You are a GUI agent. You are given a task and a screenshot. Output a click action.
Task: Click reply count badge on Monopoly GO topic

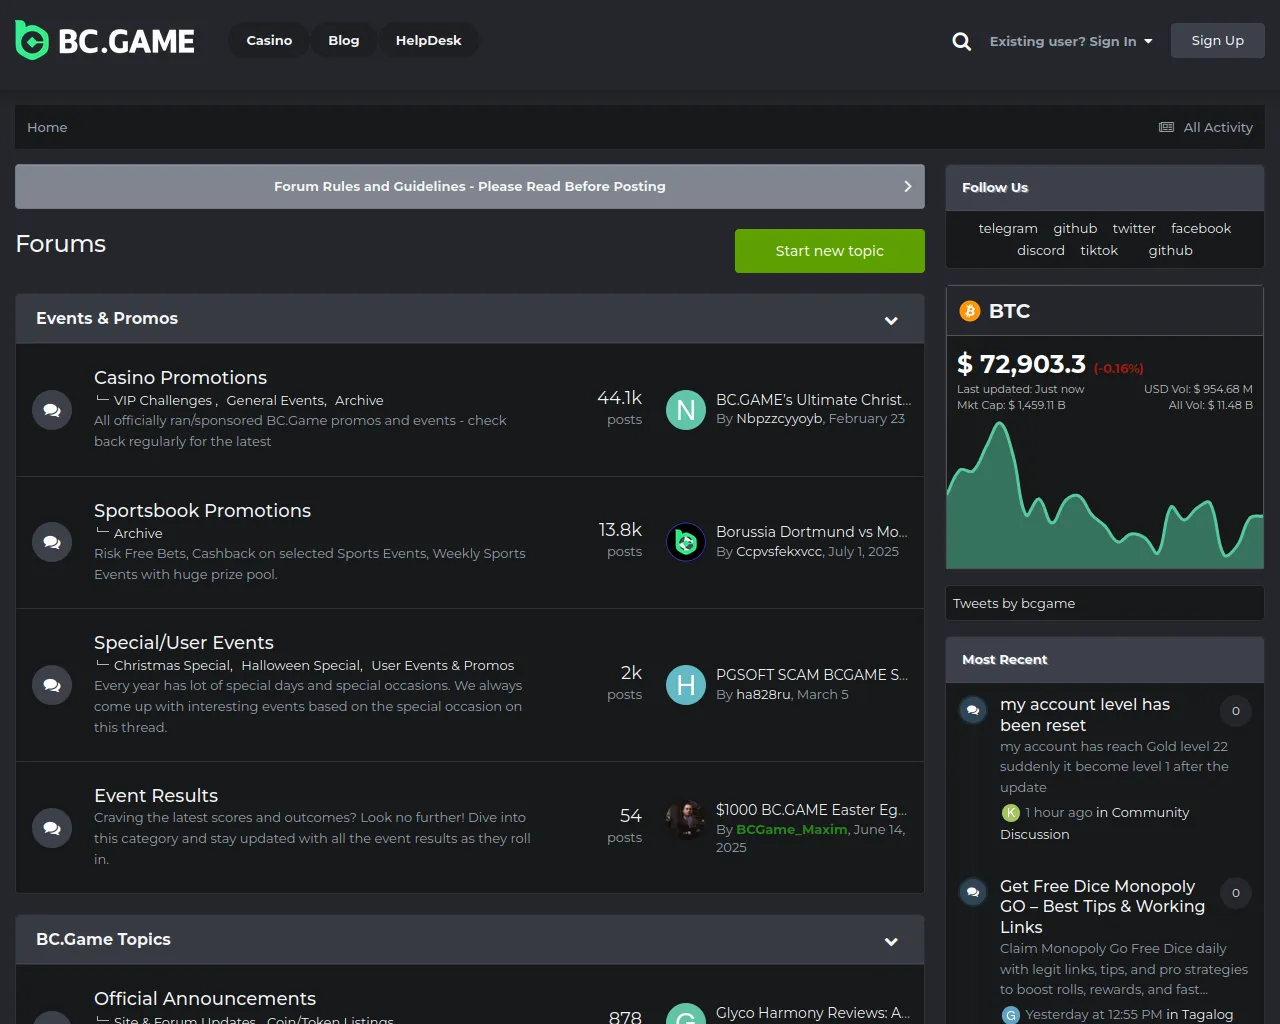pos(1236,893)
